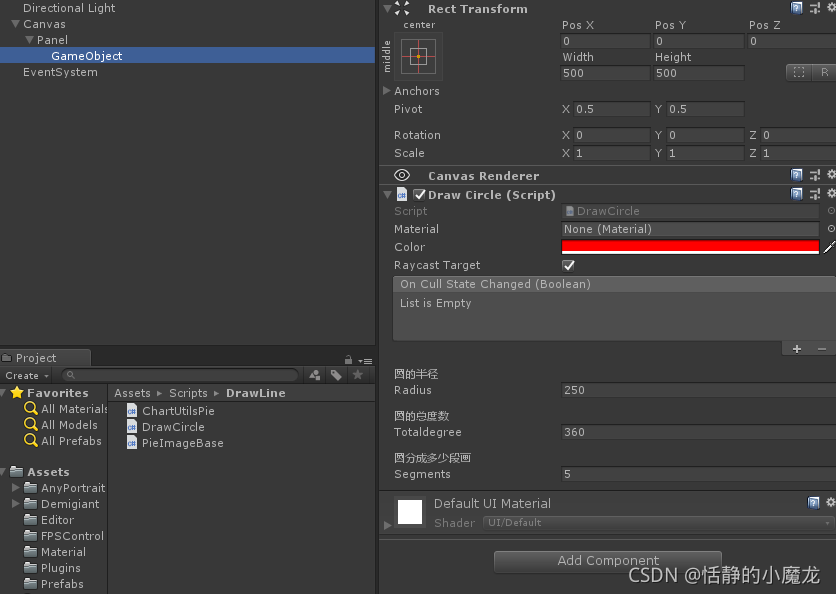Image resolution: width=836 pixels, height=594 pixels.
Task: Navigate to Assets breadcrumb
Action: pos(132,393)
